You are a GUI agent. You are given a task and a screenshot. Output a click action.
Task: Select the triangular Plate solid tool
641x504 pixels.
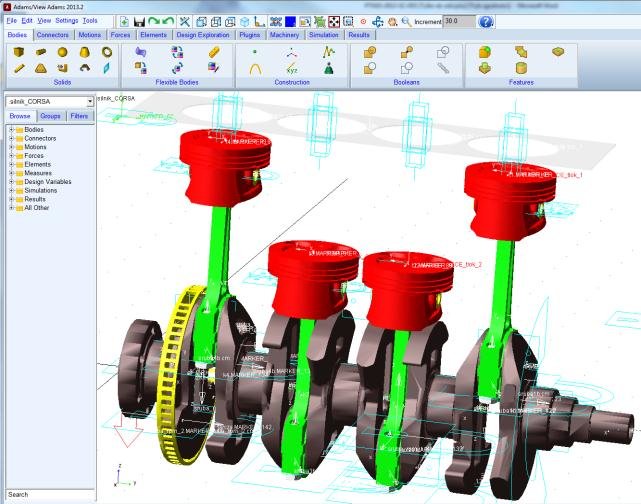pos(41,68)
